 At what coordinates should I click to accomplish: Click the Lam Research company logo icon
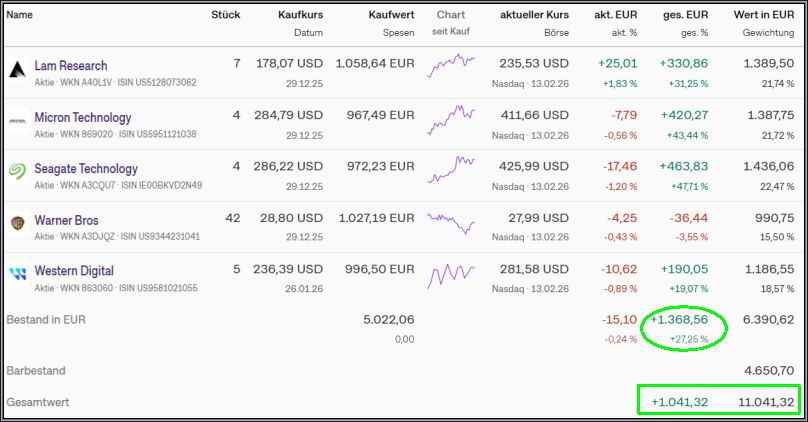(x=18, y=70)
